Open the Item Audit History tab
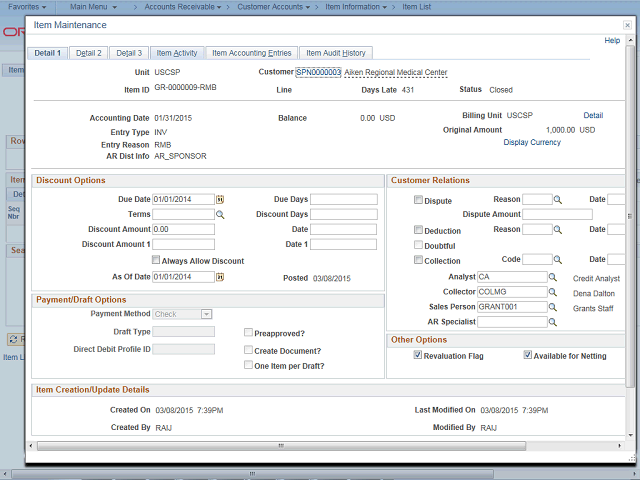Image resolution: width=640 pixels, height=480 pixels. (335, 53)
